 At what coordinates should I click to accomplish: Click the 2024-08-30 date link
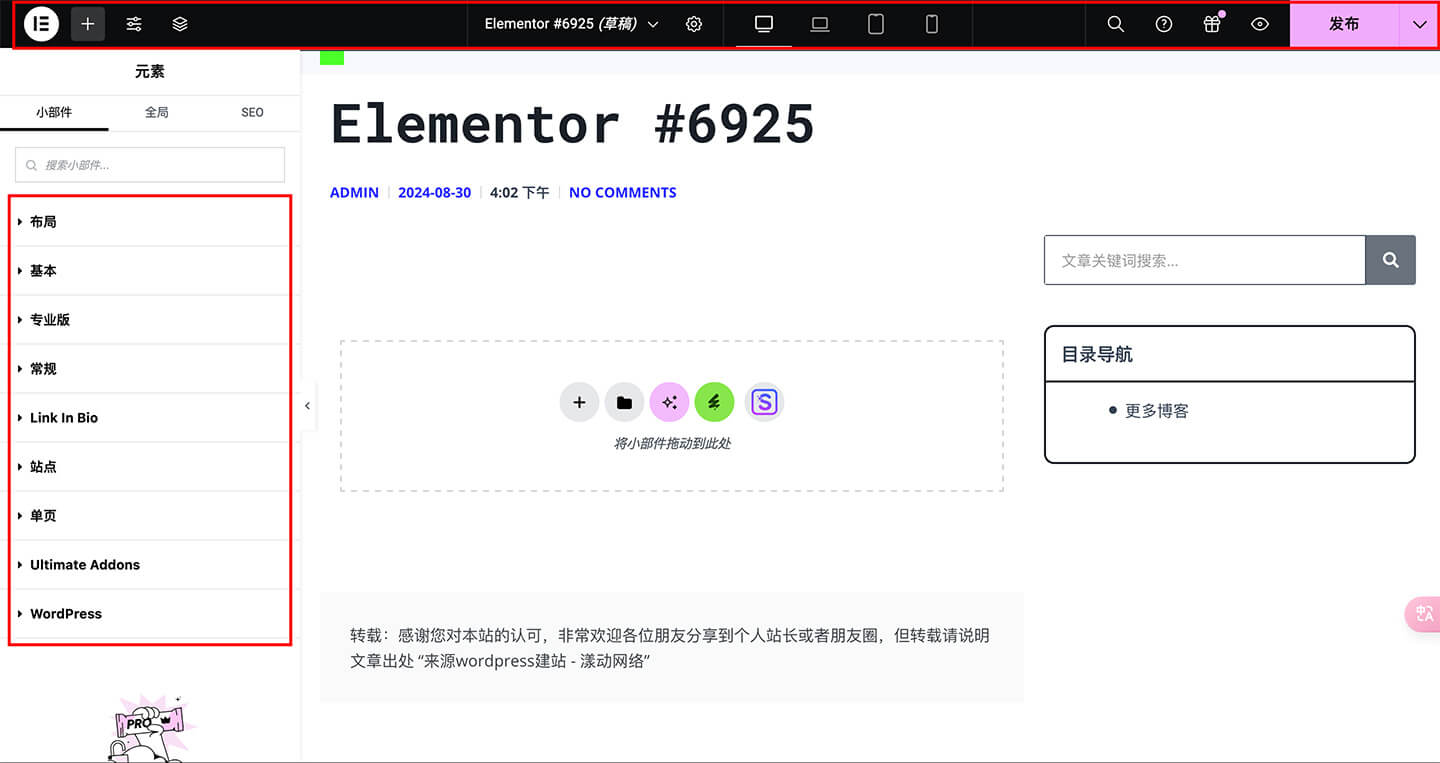434,193
